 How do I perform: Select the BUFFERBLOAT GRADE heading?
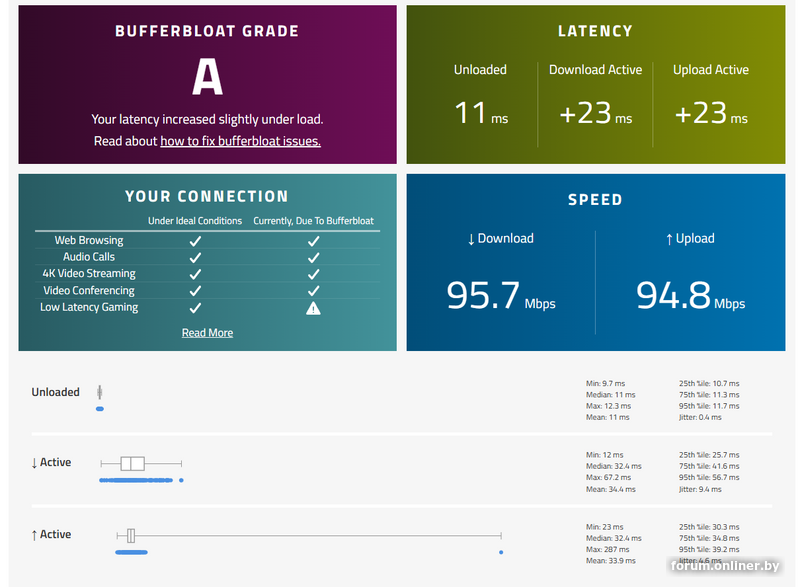point(207,31)
